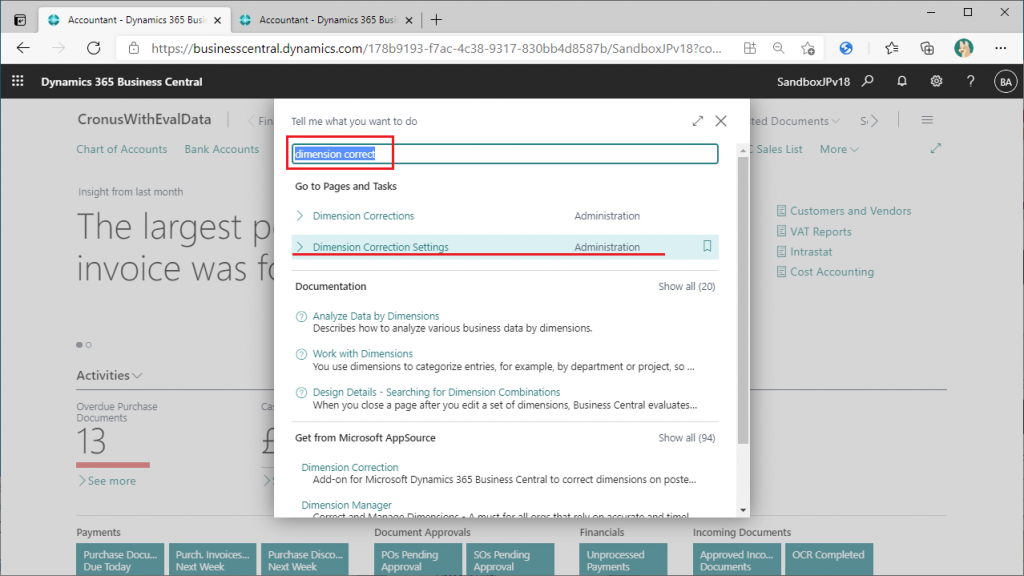Click the search results scrollbar down arrow
The image size is (1024, 576).
[x=743, y=510]
